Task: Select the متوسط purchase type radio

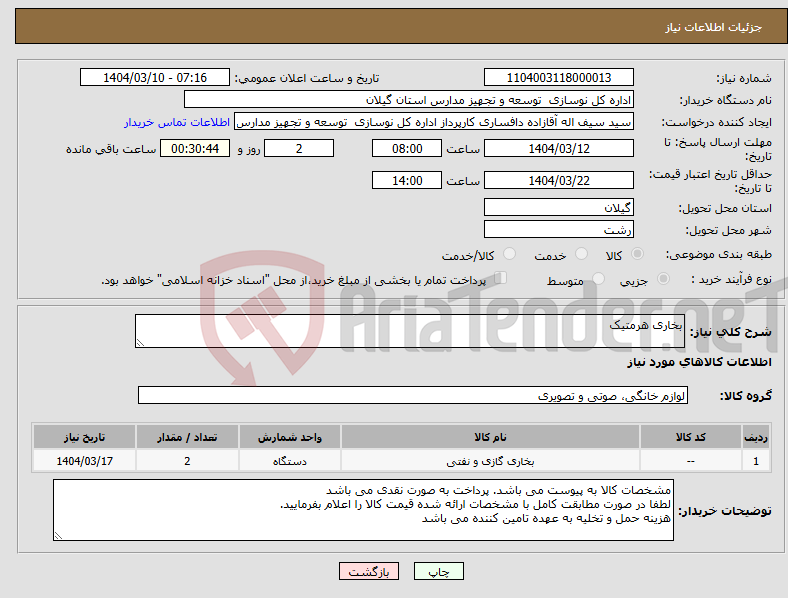Action: [598, 278]
